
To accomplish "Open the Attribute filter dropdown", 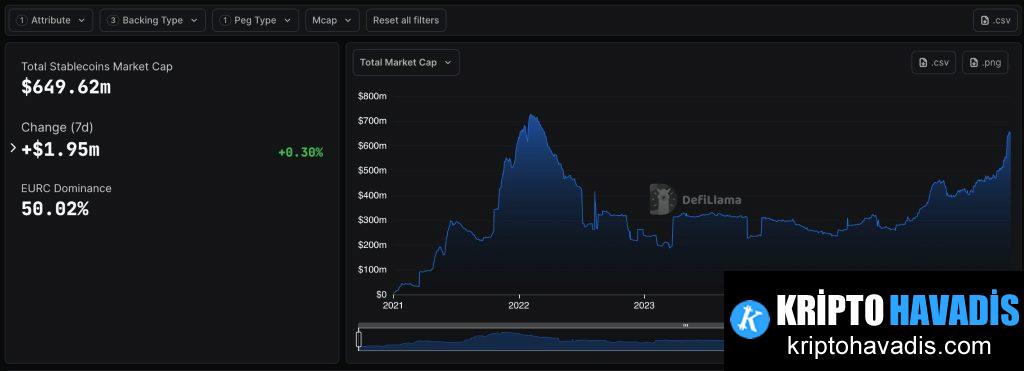I will tap(51, 20).
